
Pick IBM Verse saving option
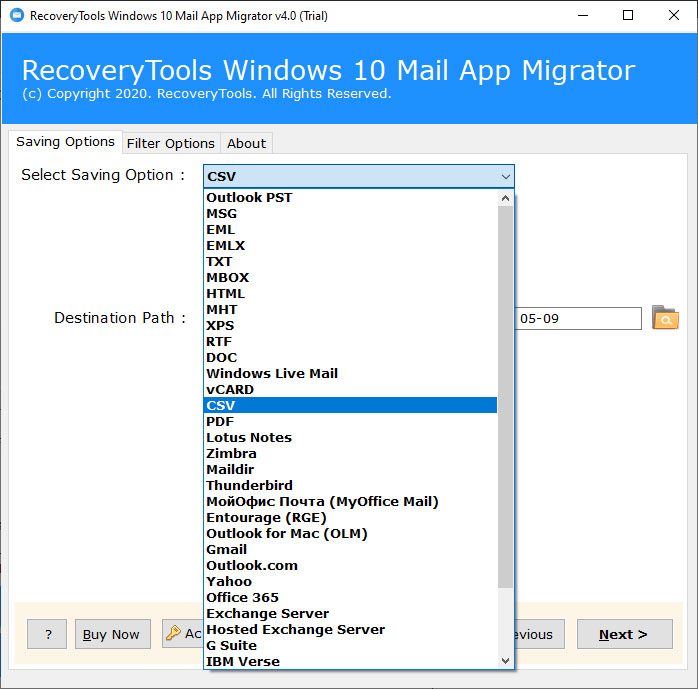[x=350, y=661]
